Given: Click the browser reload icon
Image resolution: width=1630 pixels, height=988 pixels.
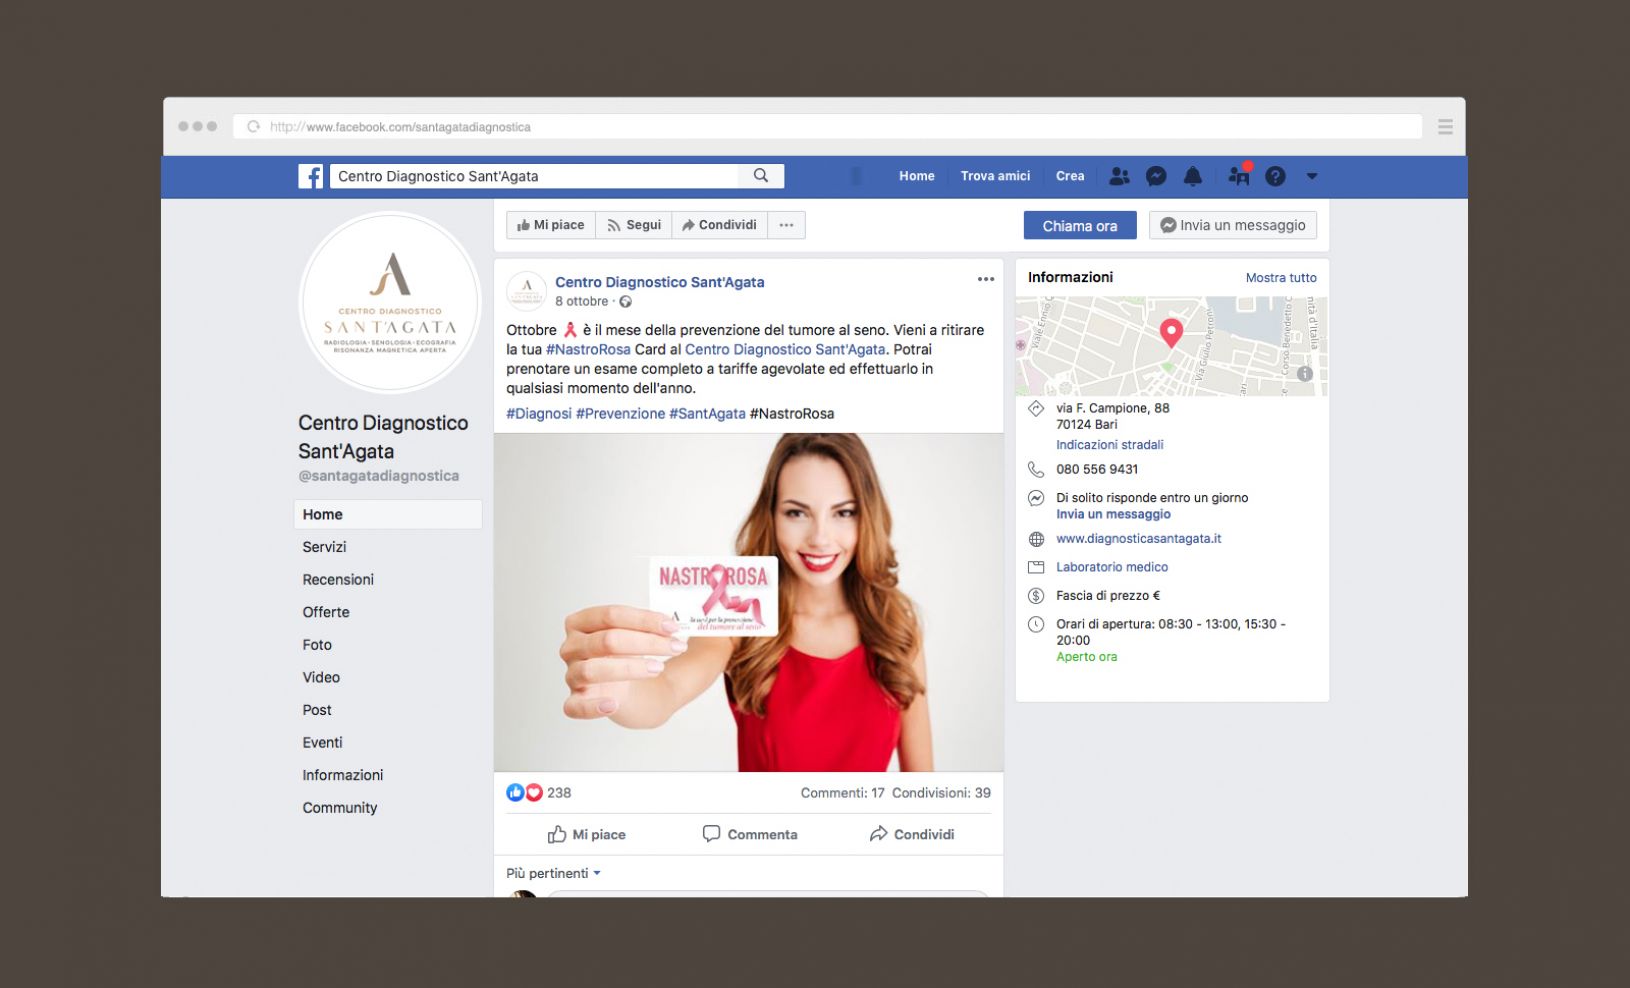Looking at the screenshot, I should tap(254, 127).
